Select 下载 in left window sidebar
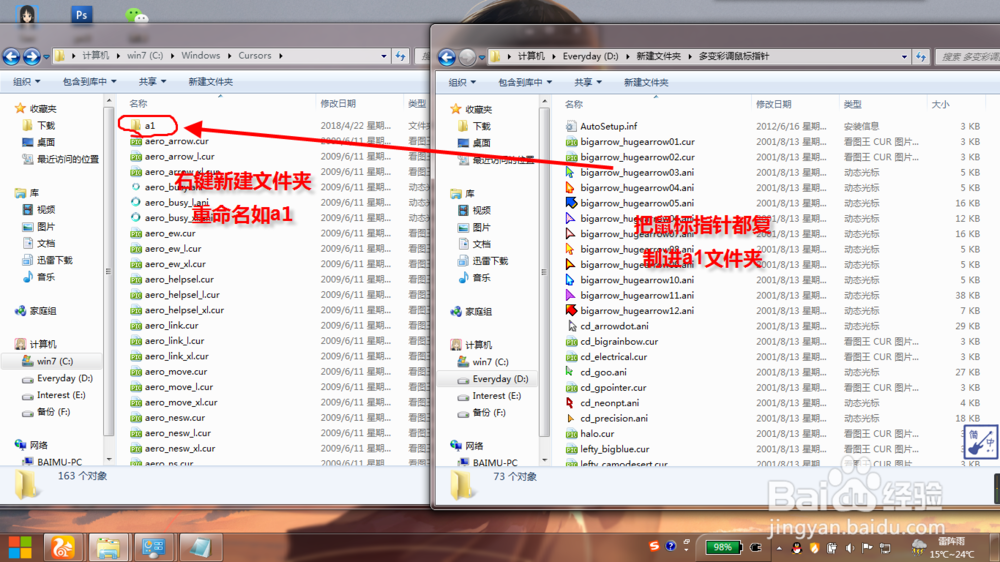Screen dimensions: 1000x562 click(46, 126)
